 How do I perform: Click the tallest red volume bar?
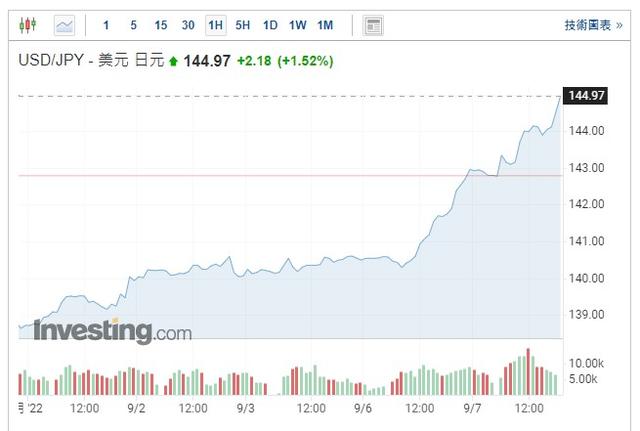528,371
